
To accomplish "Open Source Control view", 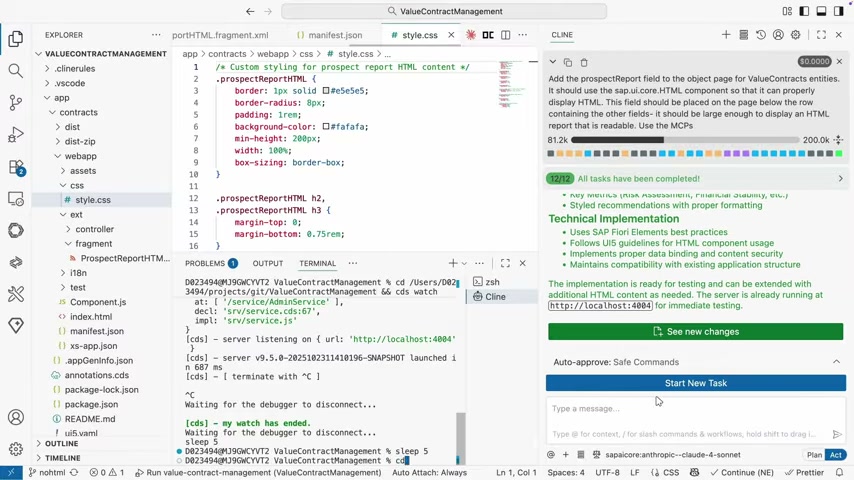I will [x=16, y=102].
